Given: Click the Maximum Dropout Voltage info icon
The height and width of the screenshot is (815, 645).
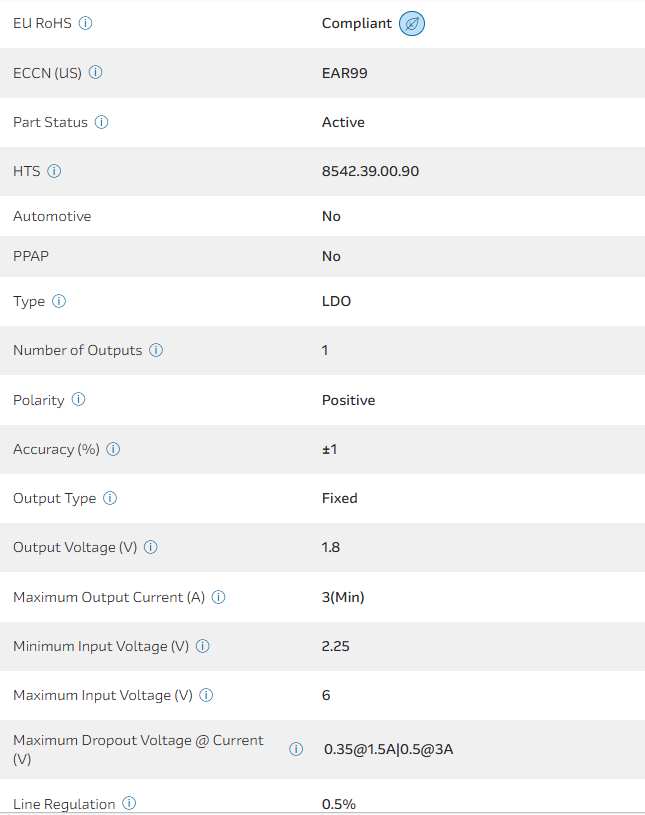Looking at the screenshot, I should coord(296,749).
